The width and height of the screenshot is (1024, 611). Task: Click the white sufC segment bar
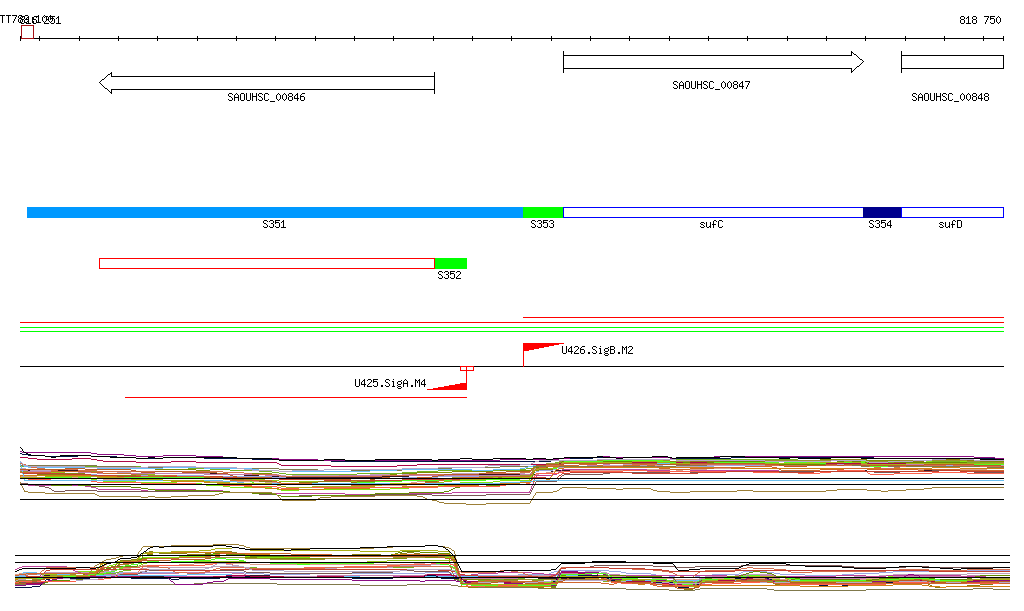(713, 212)
